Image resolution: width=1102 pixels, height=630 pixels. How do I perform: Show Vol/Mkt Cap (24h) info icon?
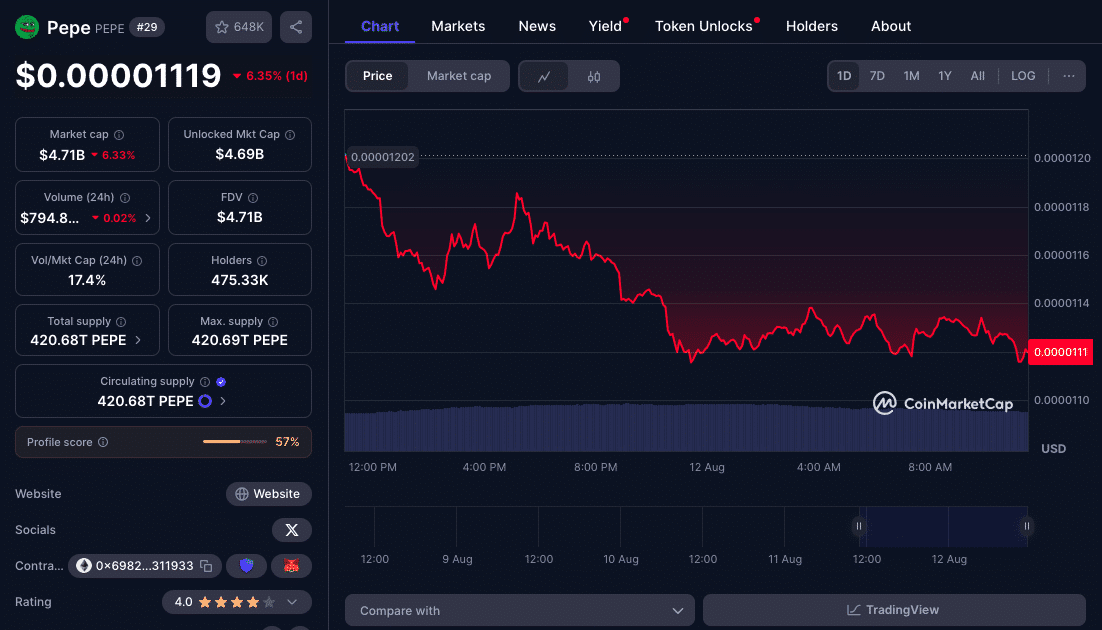pyautogui.click(x=137, y=261)
